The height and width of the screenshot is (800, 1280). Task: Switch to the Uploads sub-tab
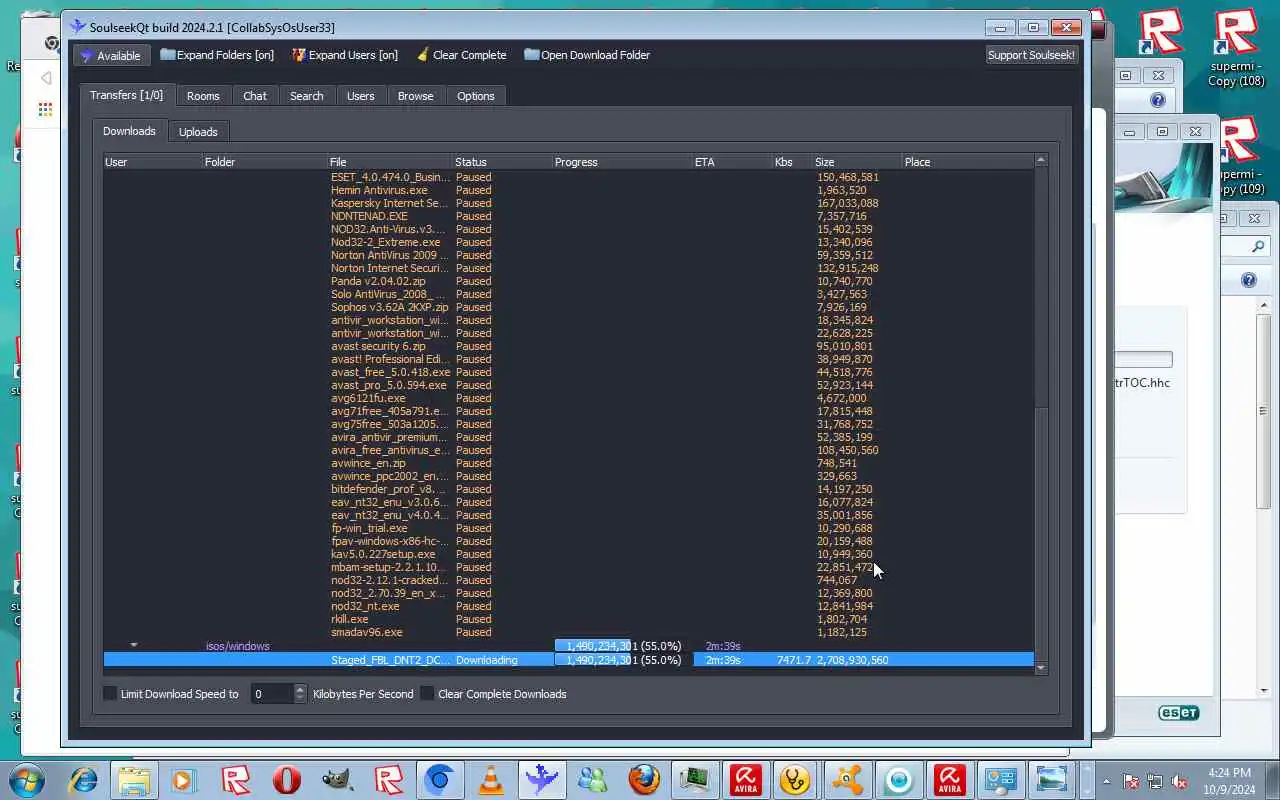[198, 132]
